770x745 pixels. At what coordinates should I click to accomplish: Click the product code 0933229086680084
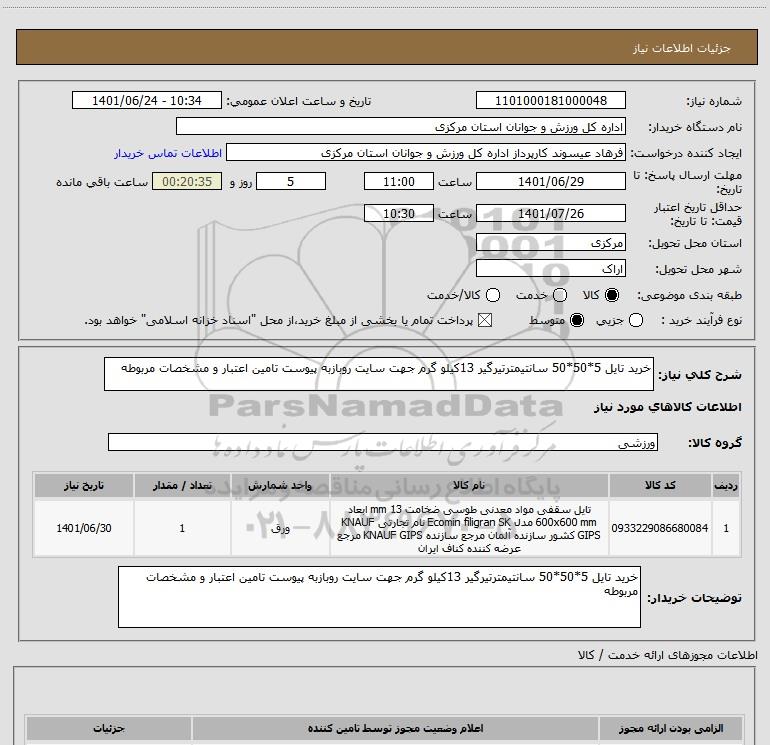660,528
